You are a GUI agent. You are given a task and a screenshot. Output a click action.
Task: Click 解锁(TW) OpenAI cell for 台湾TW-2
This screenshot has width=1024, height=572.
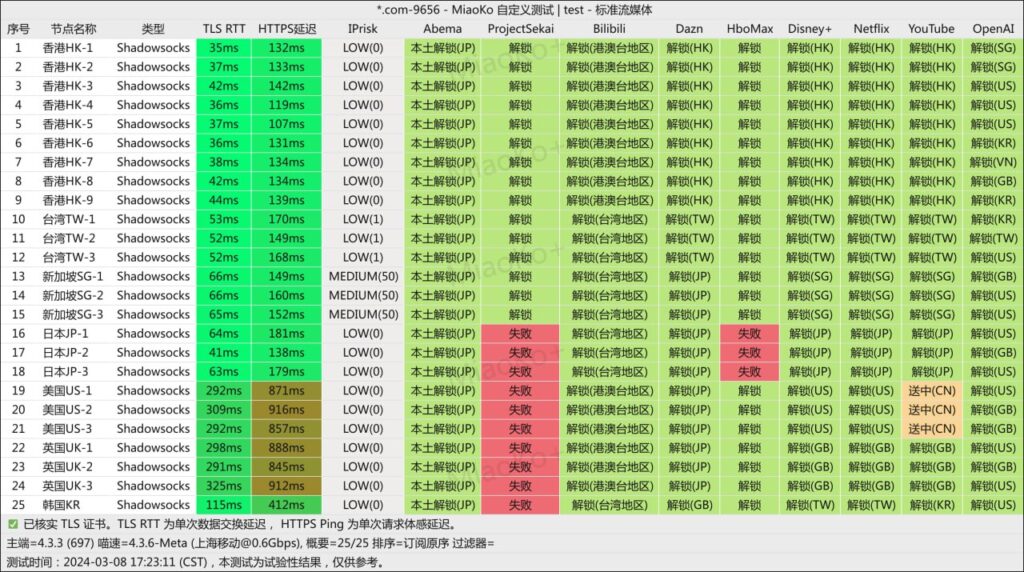pyautogui.click(x=993, y=238)
